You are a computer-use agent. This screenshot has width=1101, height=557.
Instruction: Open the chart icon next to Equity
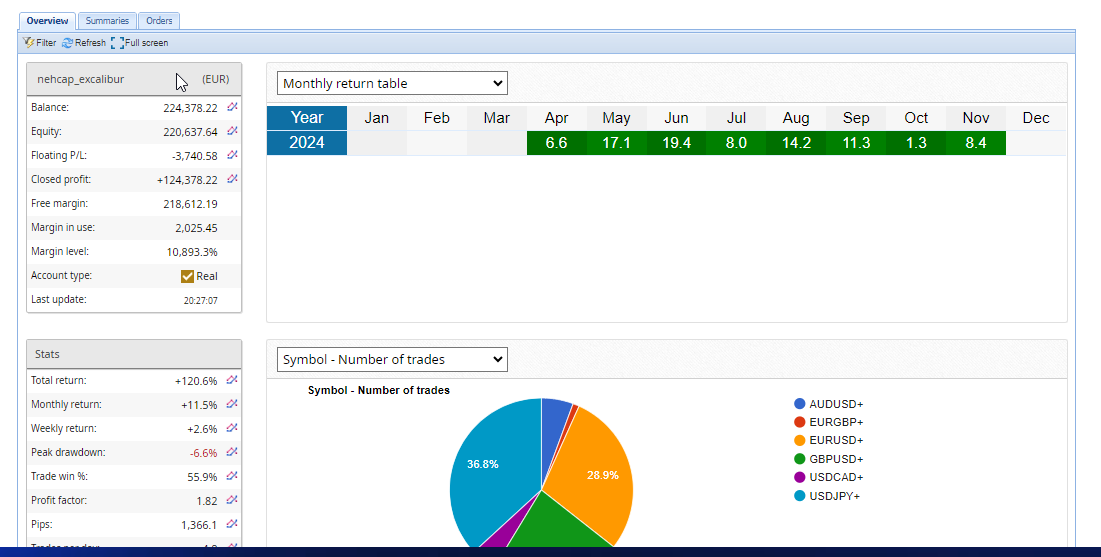[232, 131]
